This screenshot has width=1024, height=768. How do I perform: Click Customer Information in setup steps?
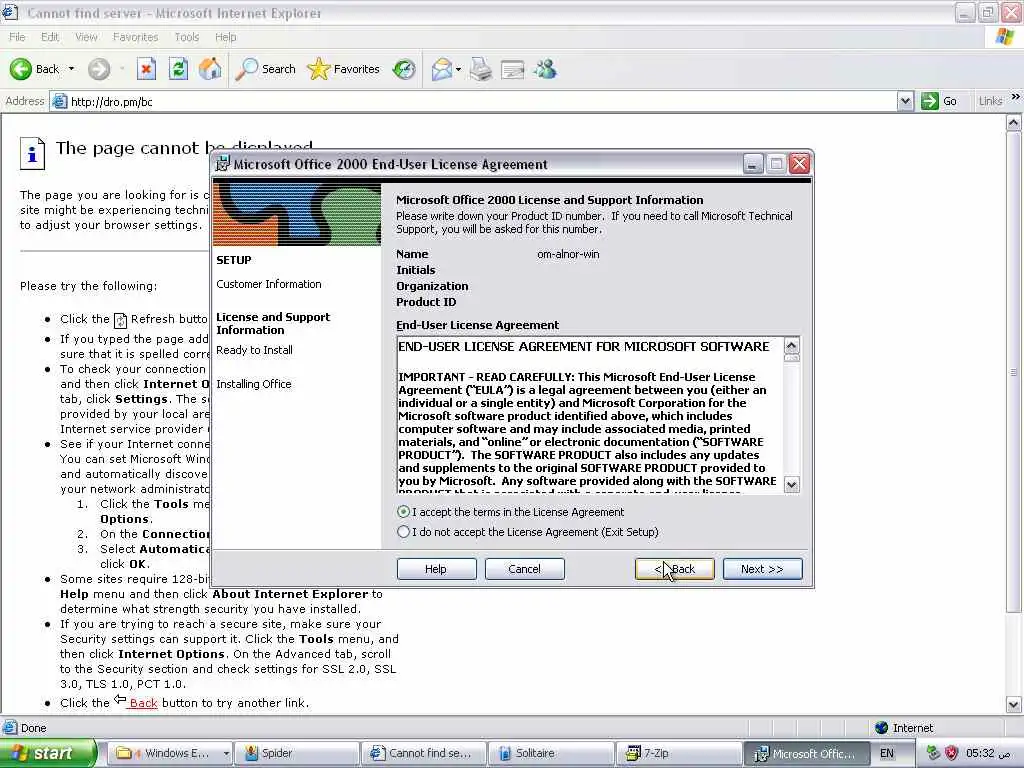(x=268, y=284)
